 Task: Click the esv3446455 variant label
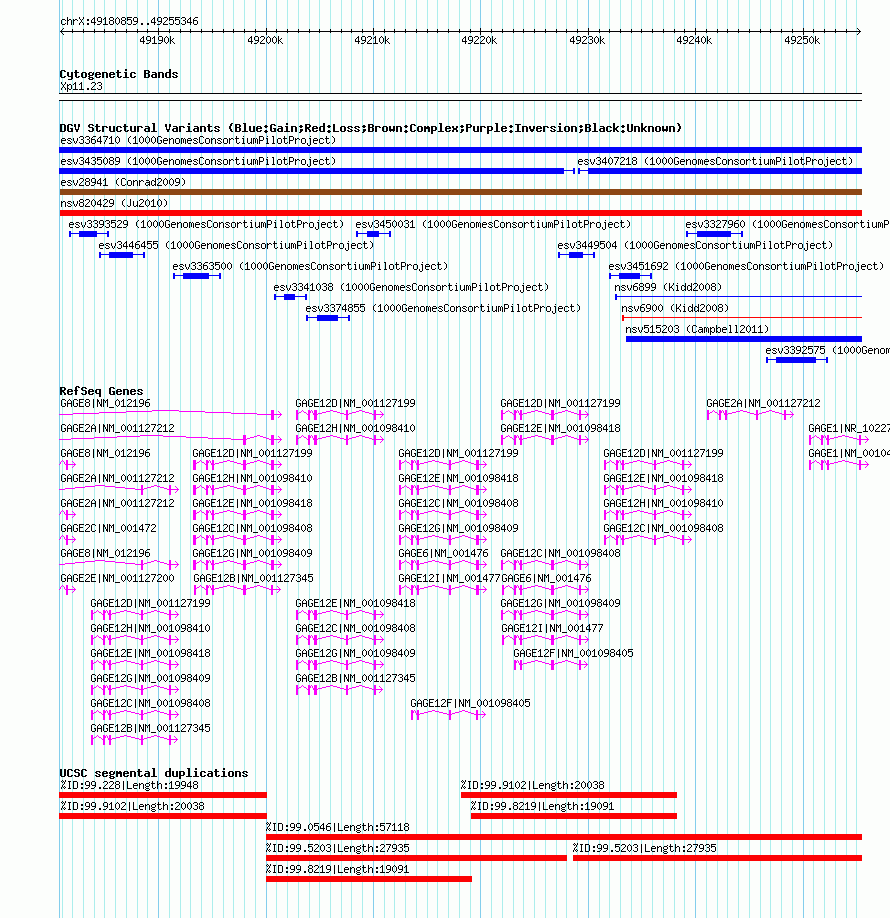coord(236,245)
